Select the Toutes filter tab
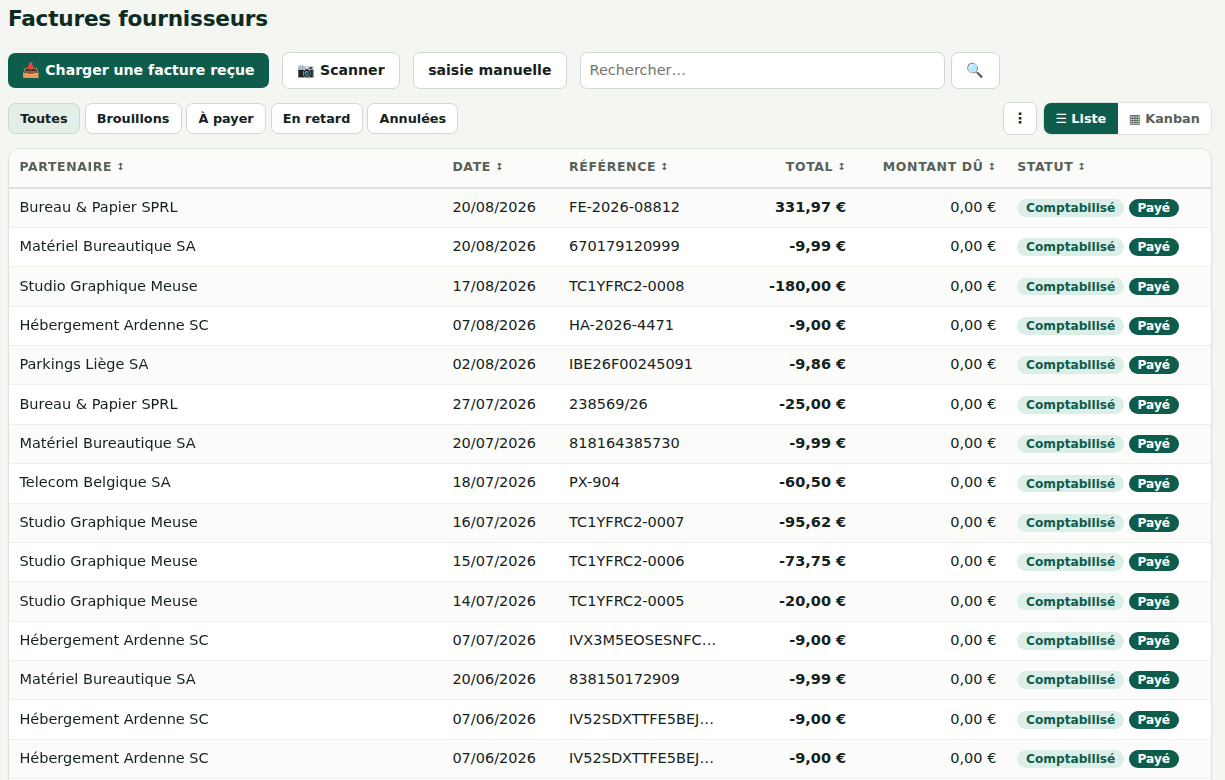The image size is (1225, 780). [44, 118]
